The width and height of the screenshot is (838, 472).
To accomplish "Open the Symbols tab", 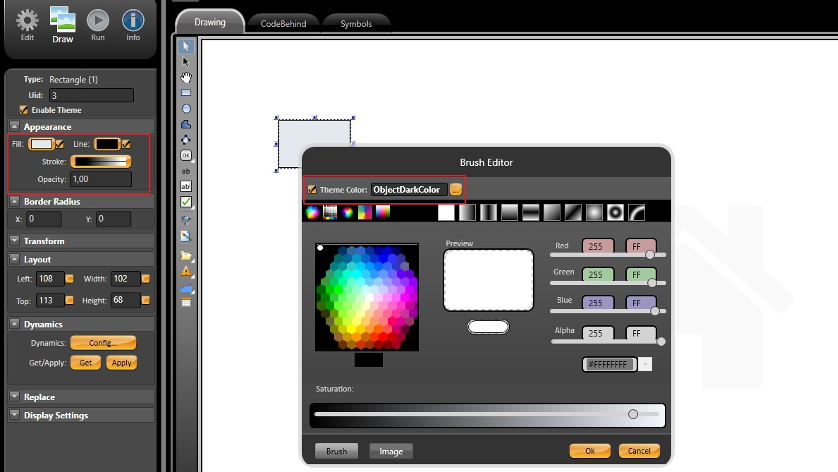I will pos(356,21).
